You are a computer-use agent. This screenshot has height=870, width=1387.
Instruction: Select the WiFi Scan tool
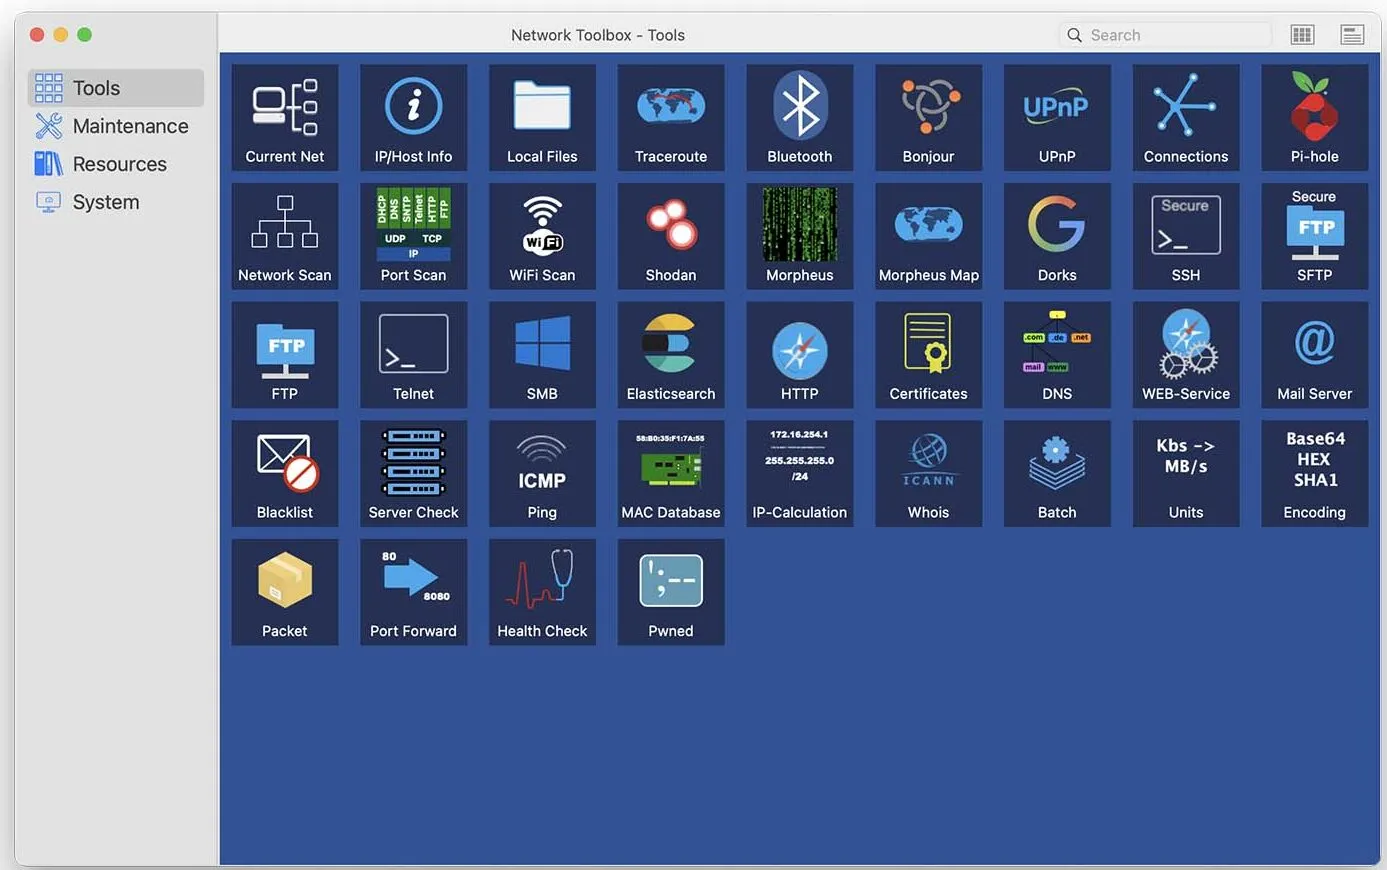tap(542, 235)
